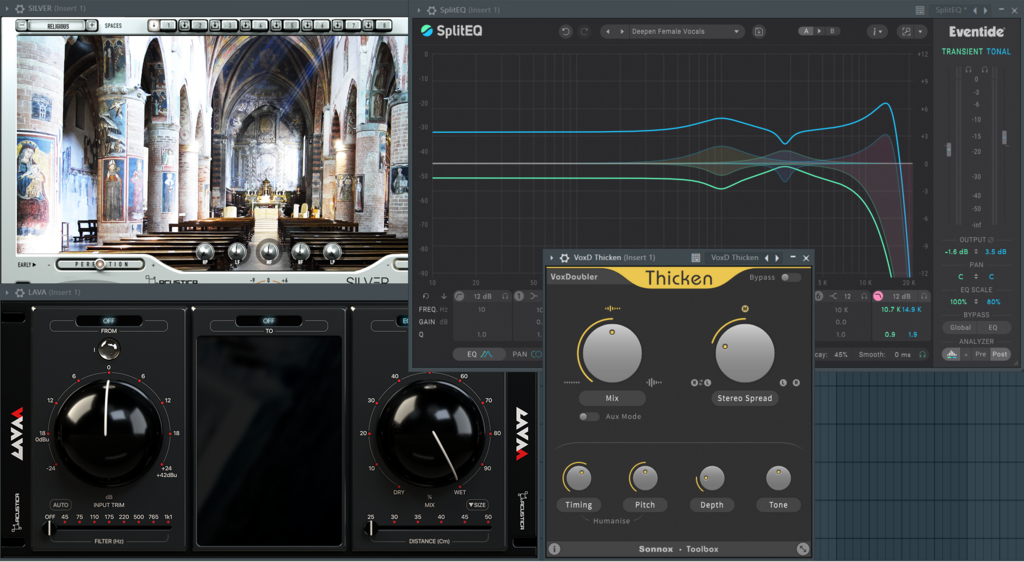This screenshot has width=1024, height=562.
Task: Click the LAVA DISTANCE (Cm) slider
Action: click(430, 529)
